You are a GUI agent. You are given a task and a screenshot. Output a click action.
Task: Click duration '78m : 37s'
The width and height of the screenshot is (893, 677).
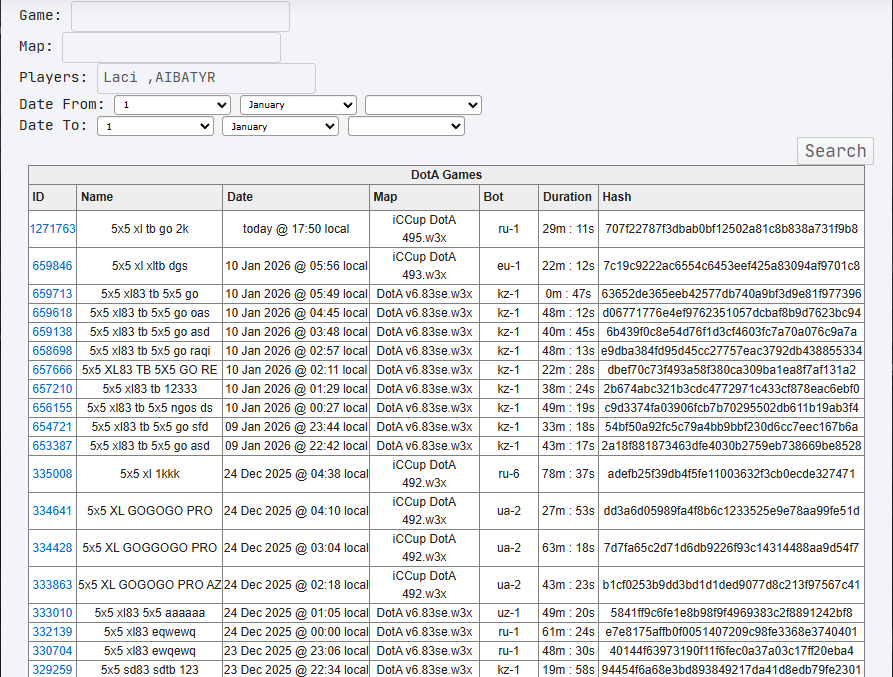point(568,474)
